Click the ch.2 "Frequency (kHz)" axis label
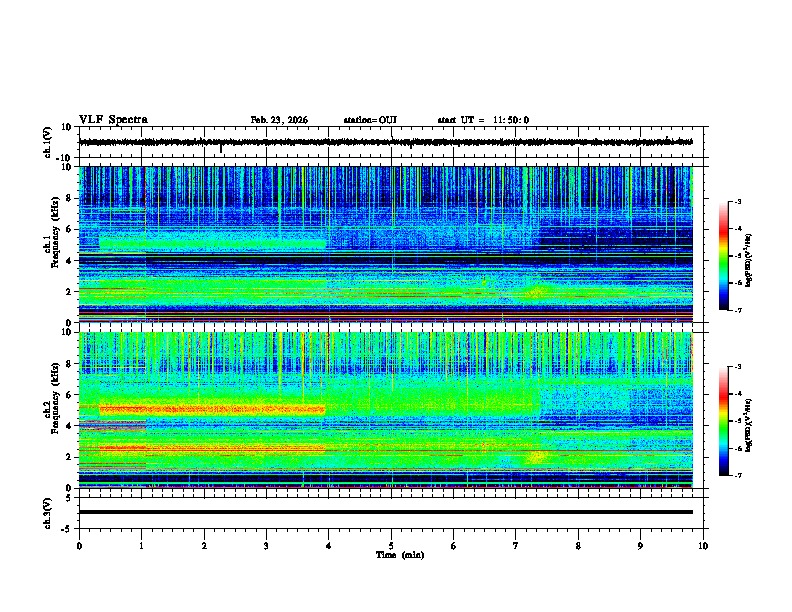This screenshot has width=792, height=612. coord(55,398)
